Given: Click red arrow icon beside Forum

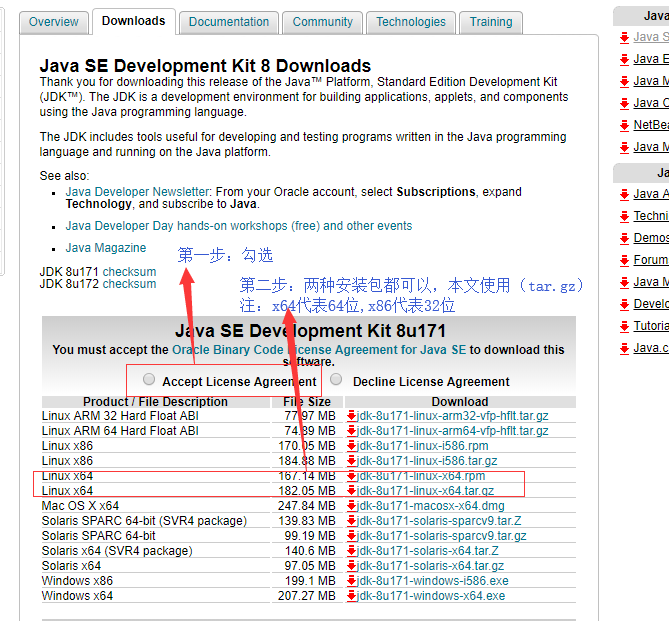Looking at the screenshot, I should click(625, 260).
